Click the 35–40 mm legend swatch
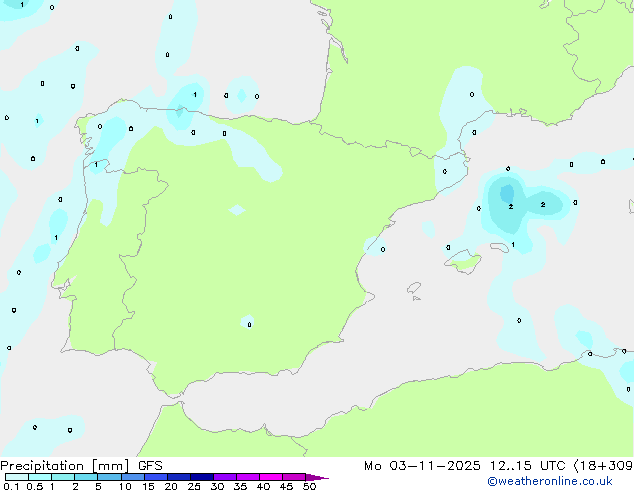 pos(248,477)
